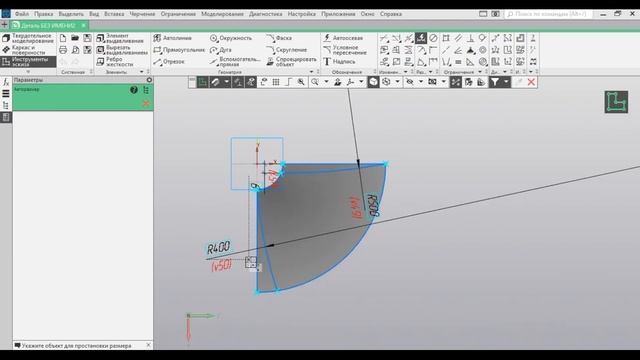640x360 pixels.
Task: Open a file using the folder icon
Action: point(75,38)
